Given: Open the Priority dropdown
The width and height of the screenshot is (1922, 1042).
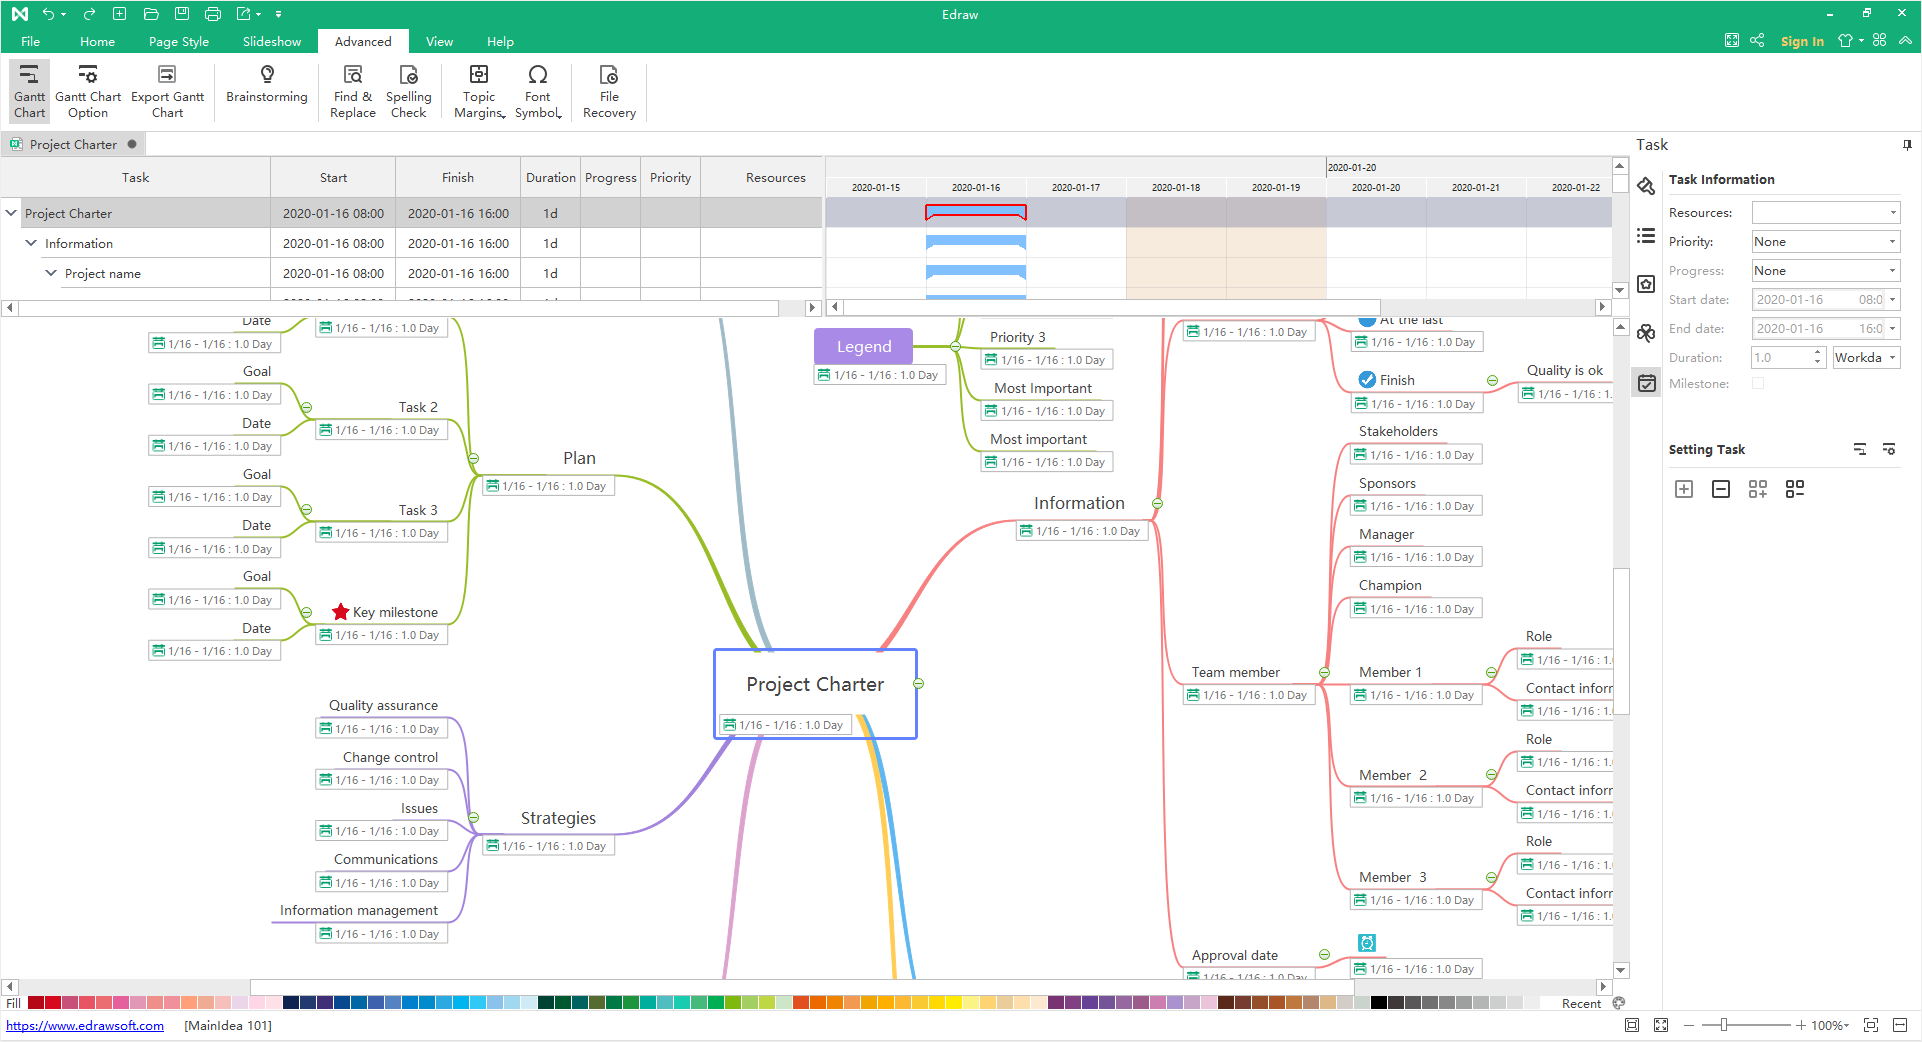Looking at the screenshot, I should (x=1825, y=242).
